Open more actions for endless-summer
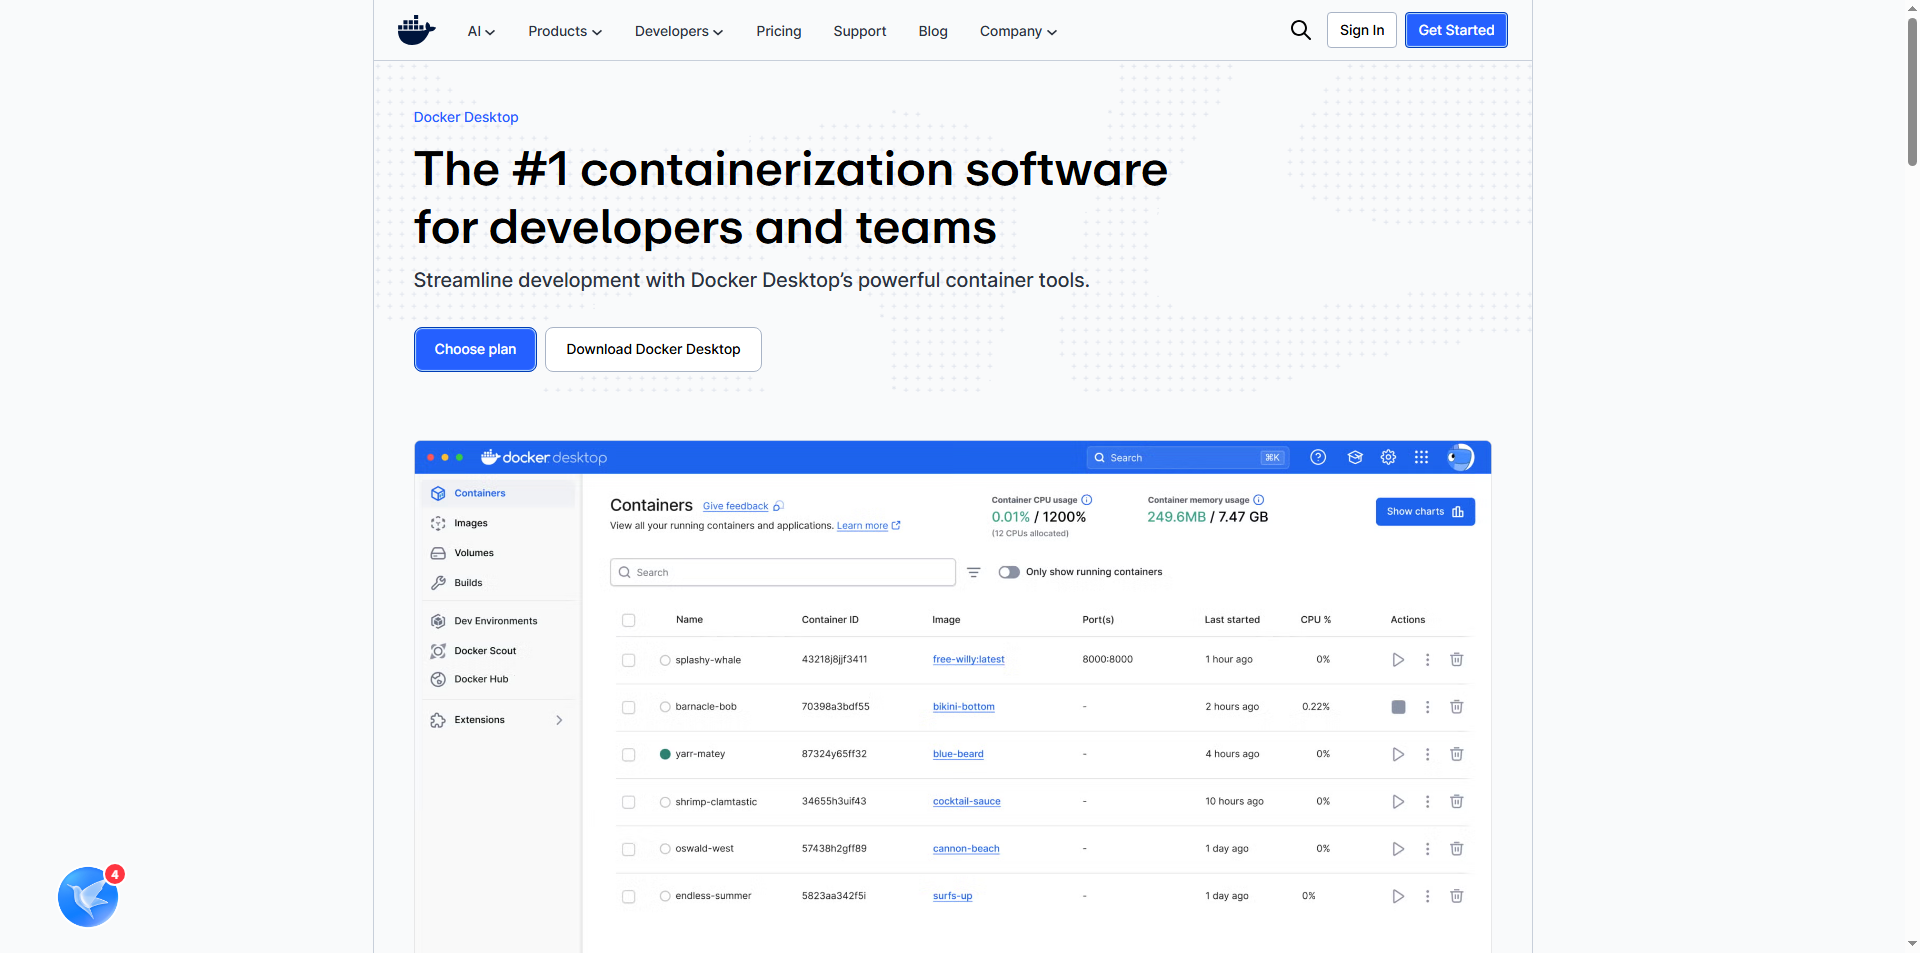This screenshot has width=1920, height=953. coord(1427,896)
